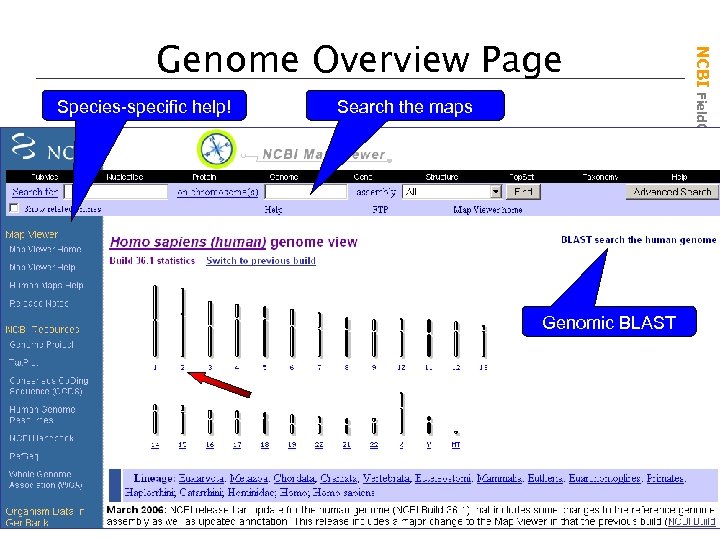Click the NCBI Map Viewer compass logo
This screenshot has width=720, height=540.
[x=217, y=149]
